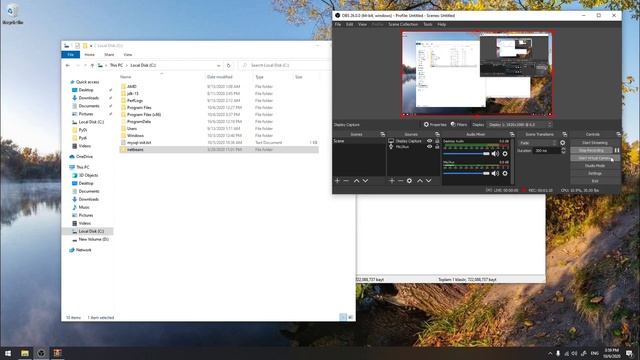This screenshot has width=640, height=360.
Task: Open the OBS Help menu
Action: click(x=442, y=24)
